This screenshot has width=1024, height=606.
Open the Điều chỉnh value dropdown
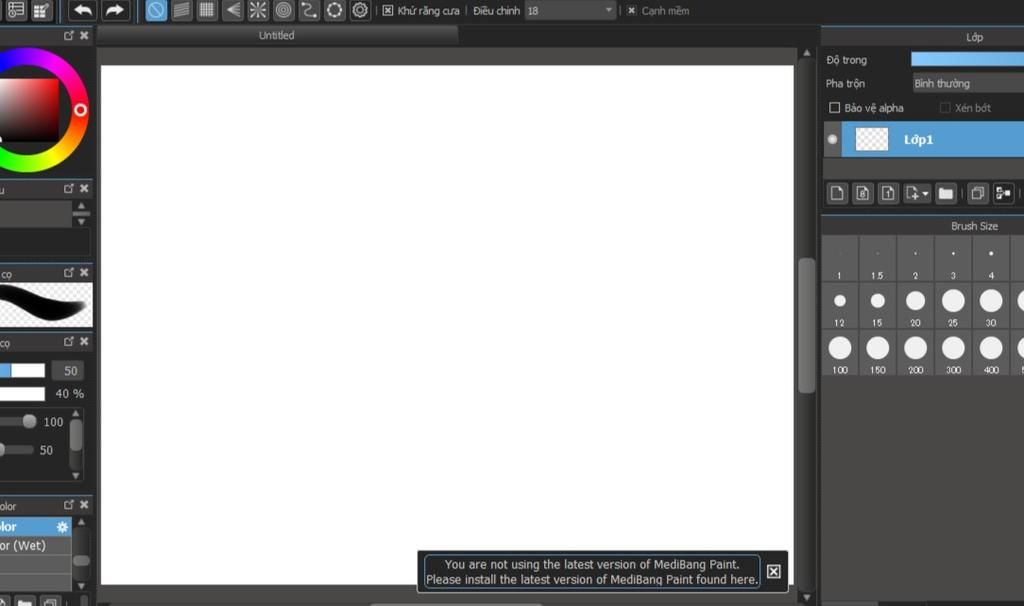click(609, 10)
